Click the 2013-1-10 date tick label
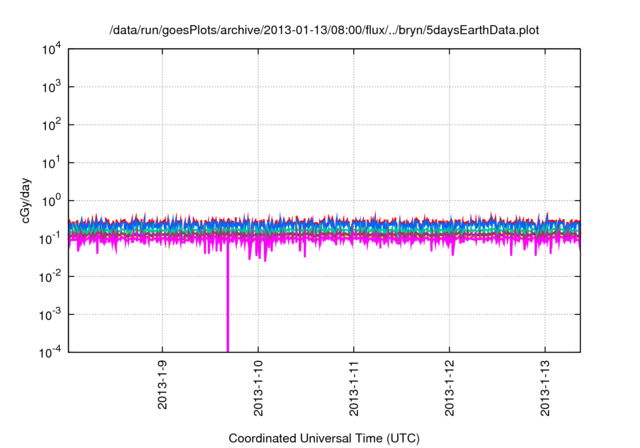 pyautogui.click(x=258, y=388)
